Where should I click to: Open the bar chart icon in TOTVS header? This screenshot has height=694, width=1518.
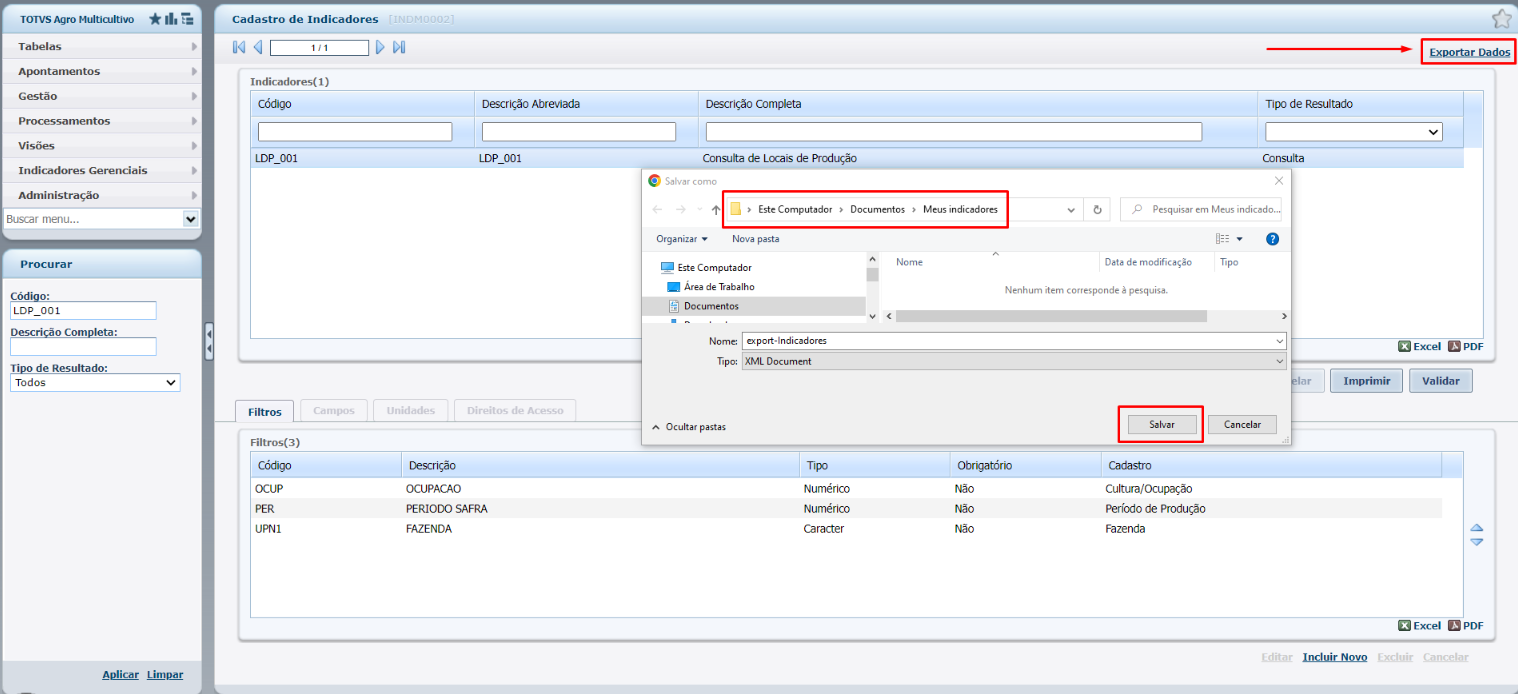[171, 19]
